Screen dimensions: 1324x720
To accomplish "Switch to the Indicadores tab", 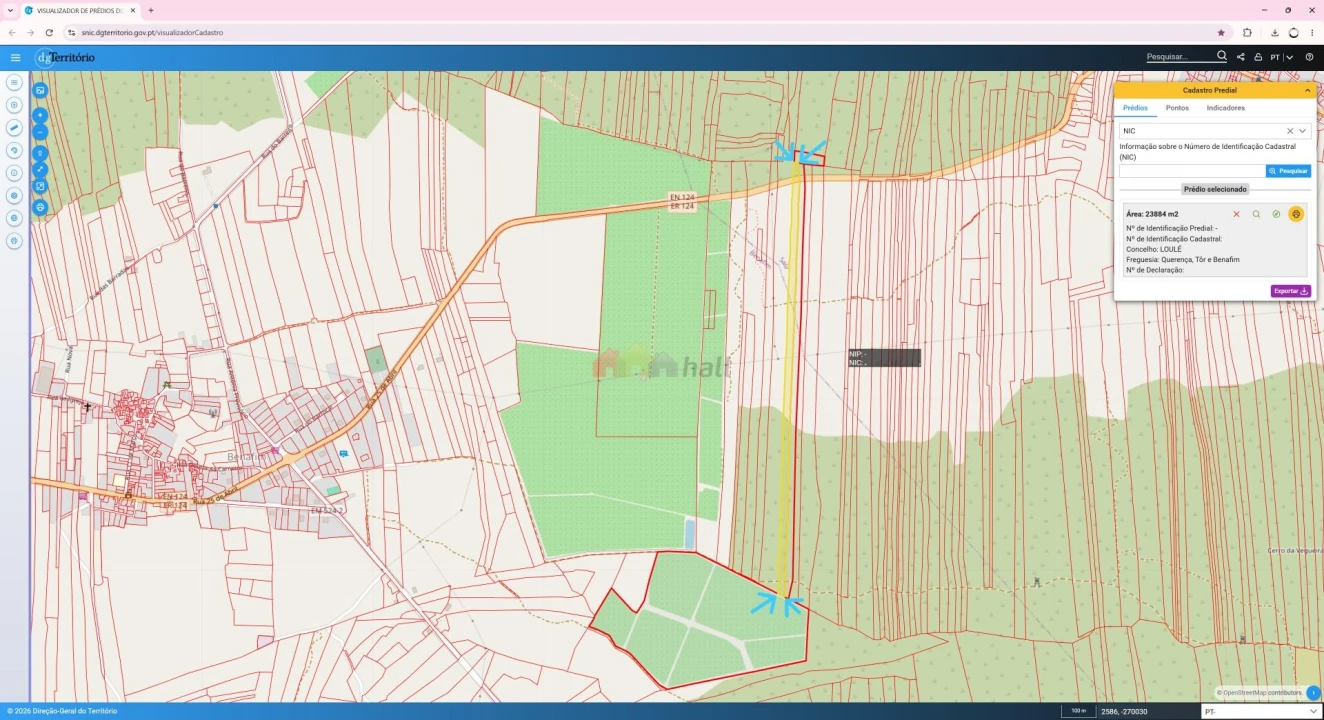I will click(x=1226, y=108).
